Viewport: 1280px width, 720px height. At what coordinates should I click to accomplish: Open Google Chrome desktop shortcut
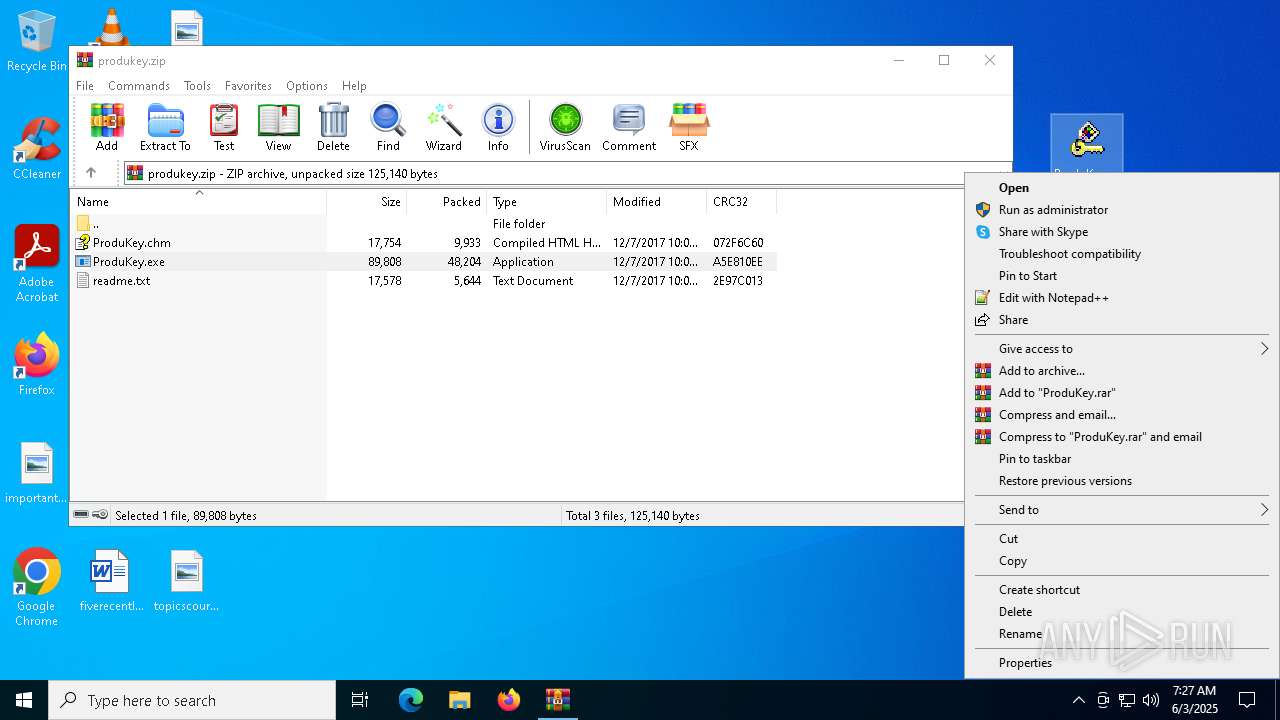(x=37, y=588)
